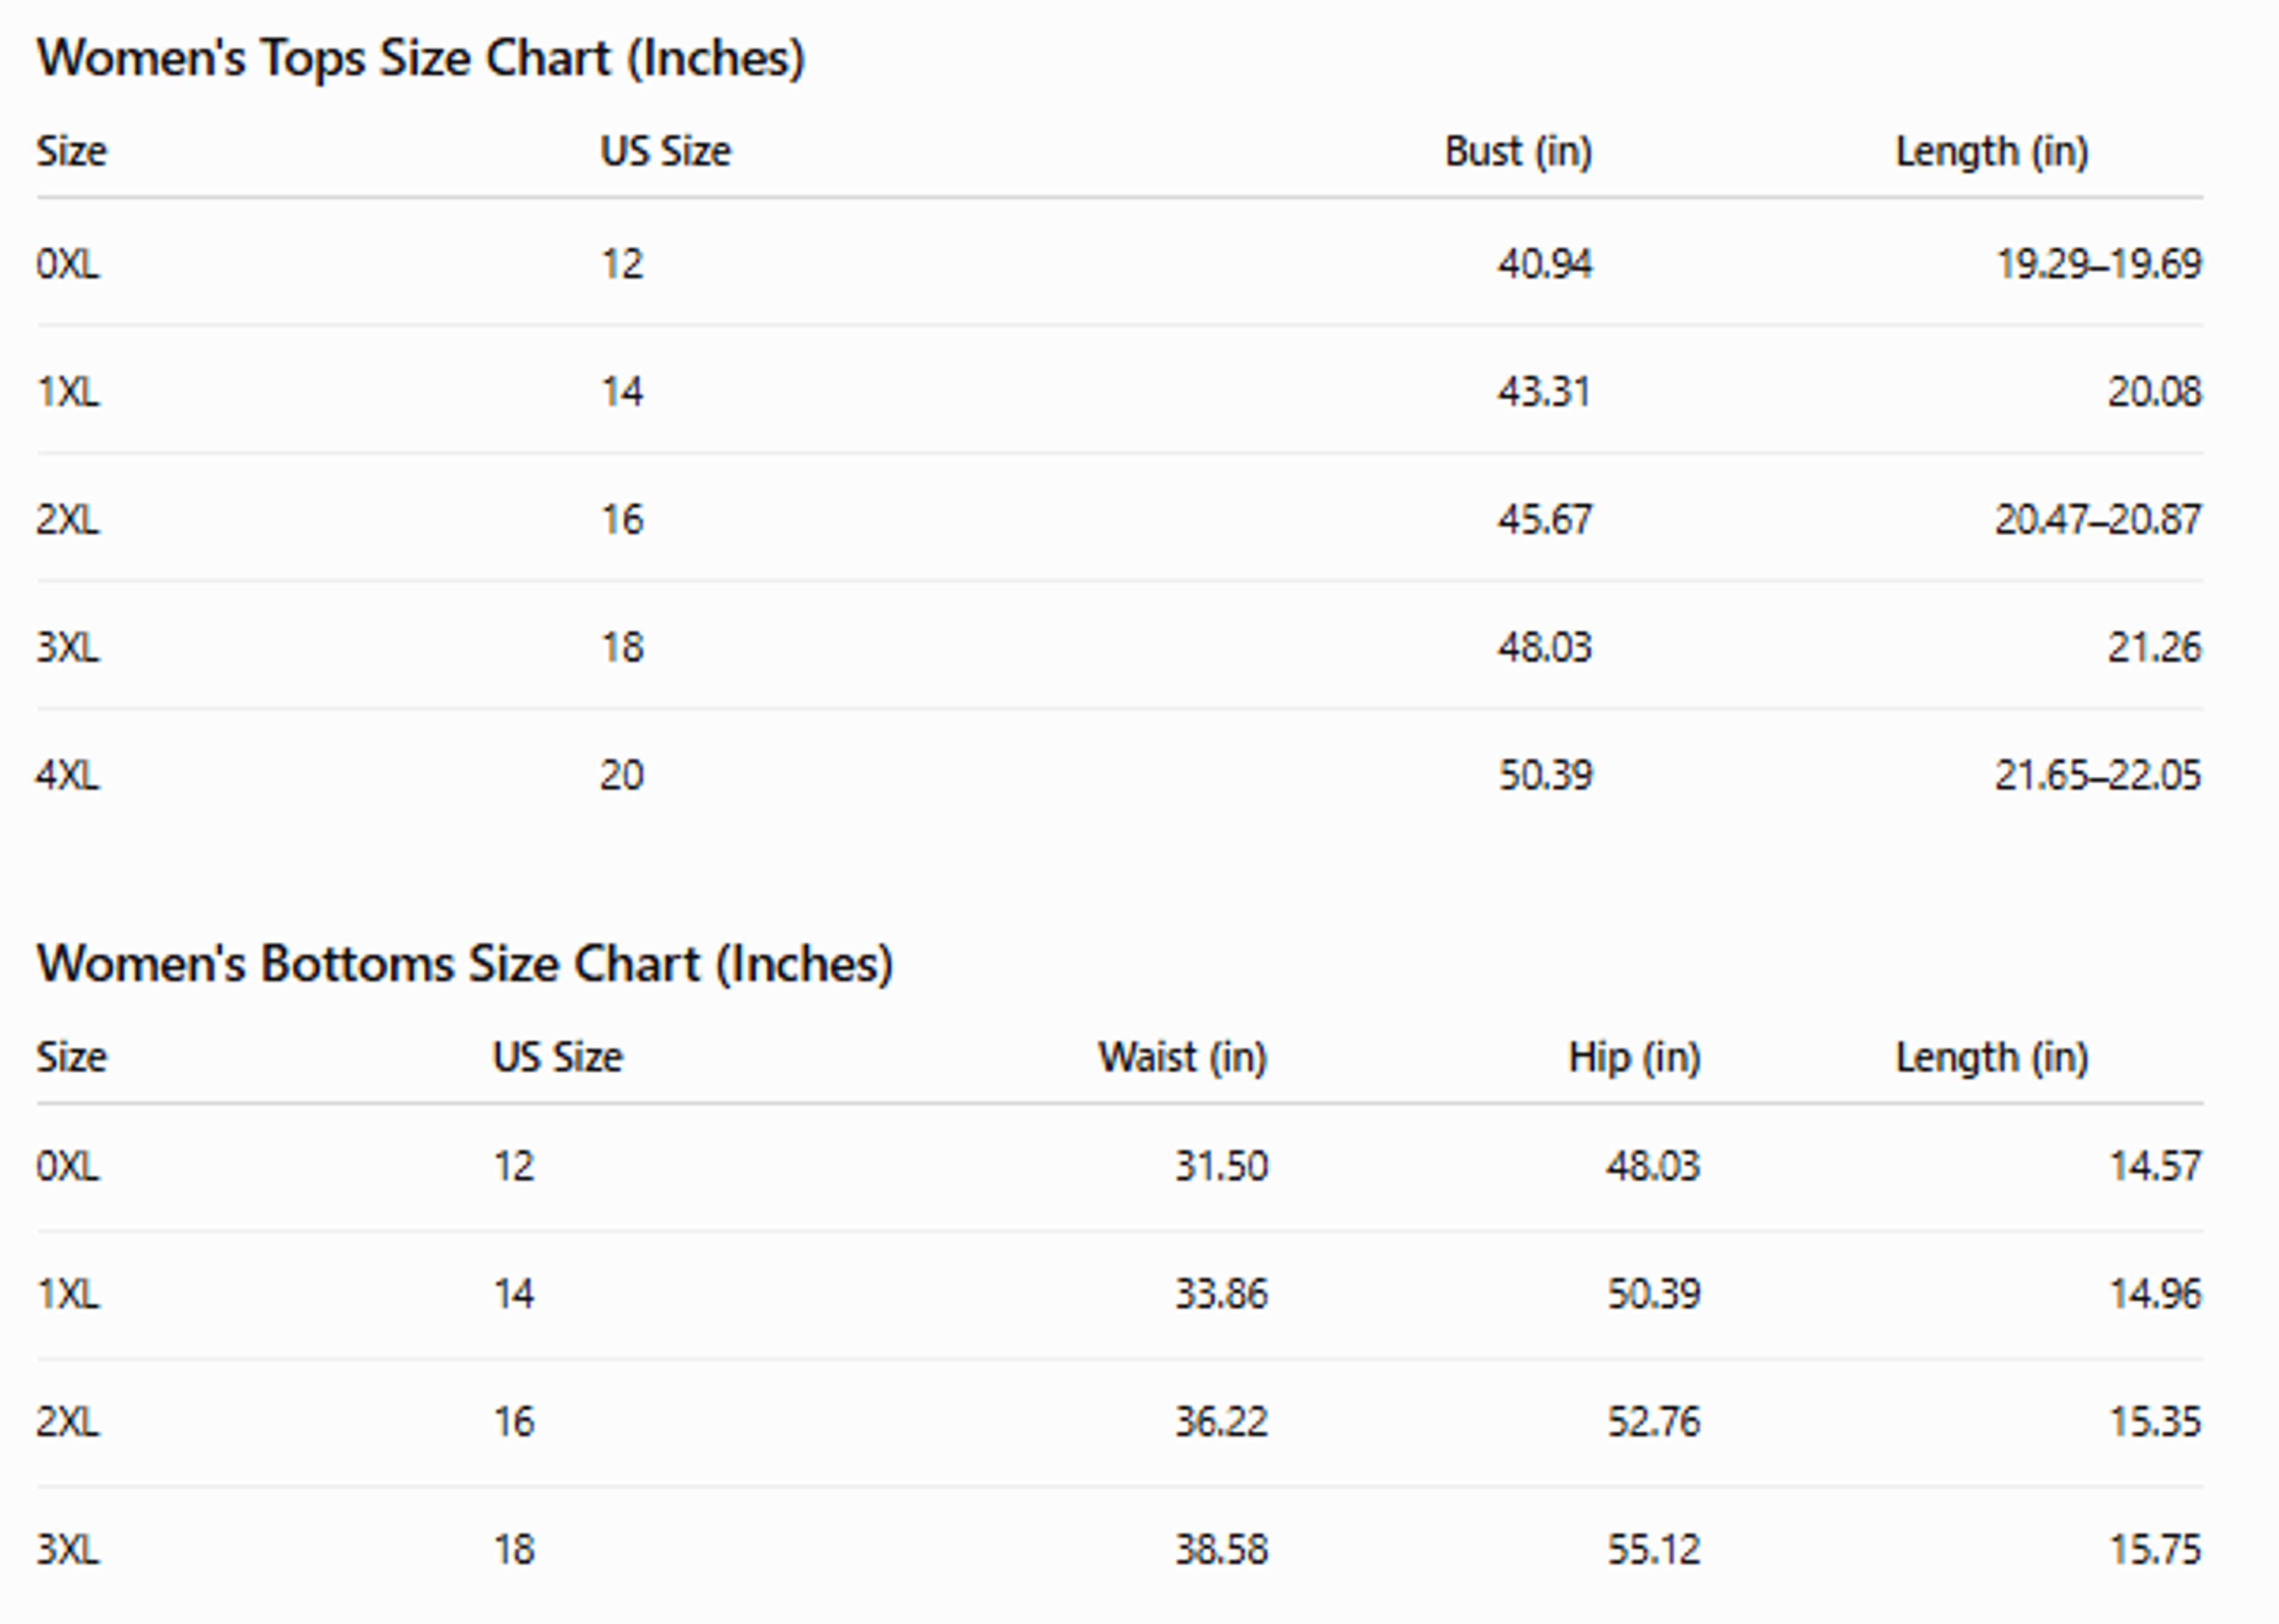Select the Bust (in) column header

coord(1518,152)
